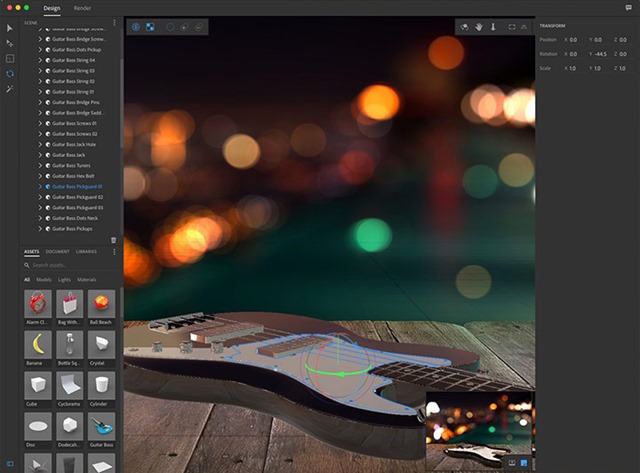Toggle the render preview icon in thumbnail corner
This screenshot has height=473, width=640.
(x=524, y=463)
